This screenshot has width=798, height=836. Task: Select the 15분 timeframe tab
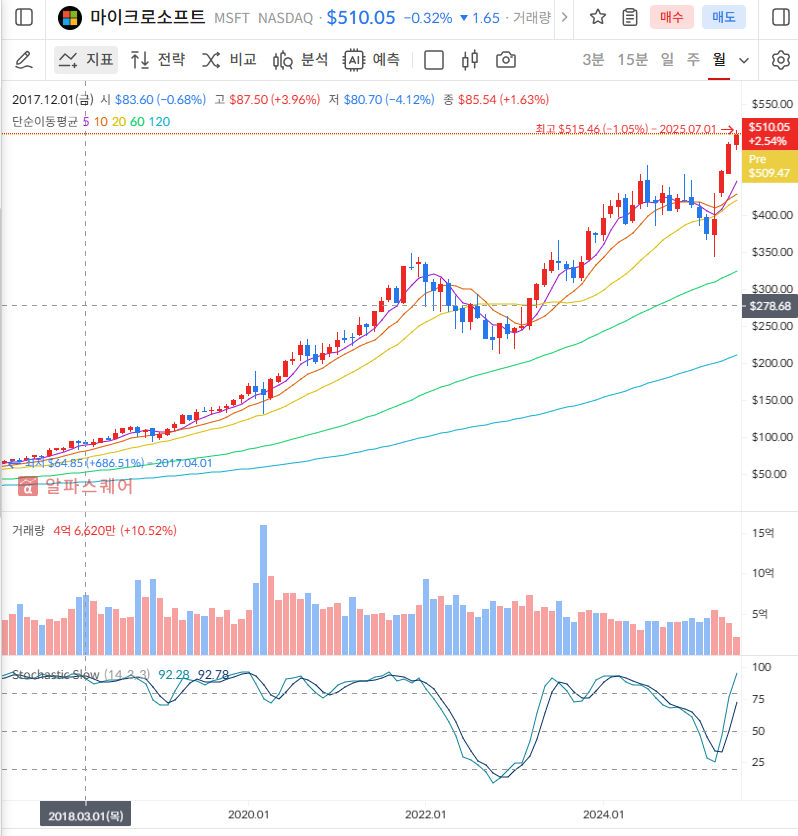point(632,60)
